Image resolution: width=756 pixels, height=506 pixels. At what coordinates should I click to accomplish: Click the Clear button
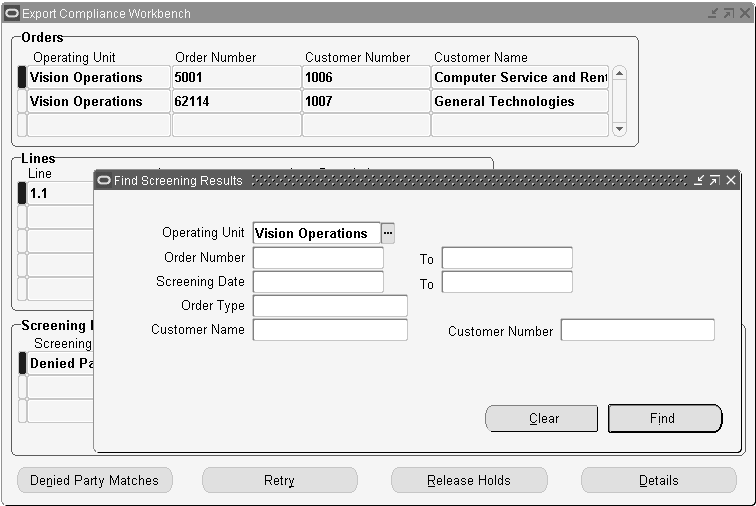coord(541,418)
